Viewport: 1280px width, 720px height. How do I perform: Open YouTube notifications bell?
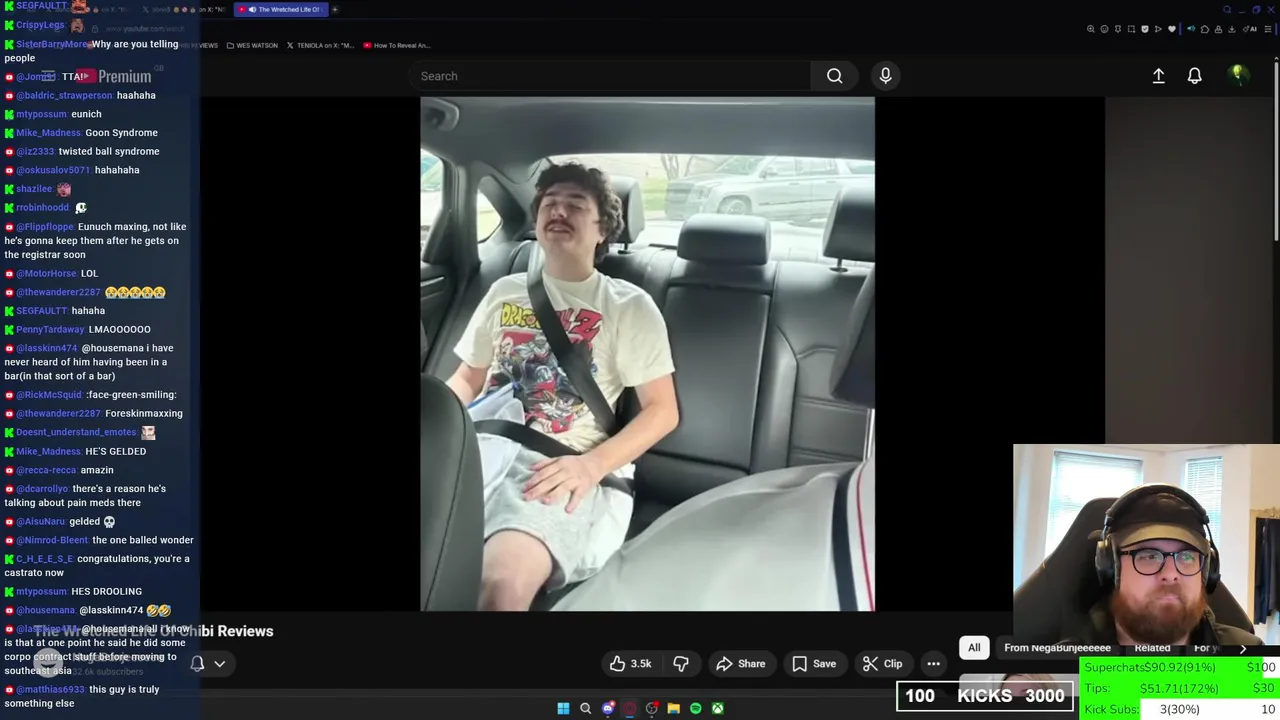(1194, 76)
